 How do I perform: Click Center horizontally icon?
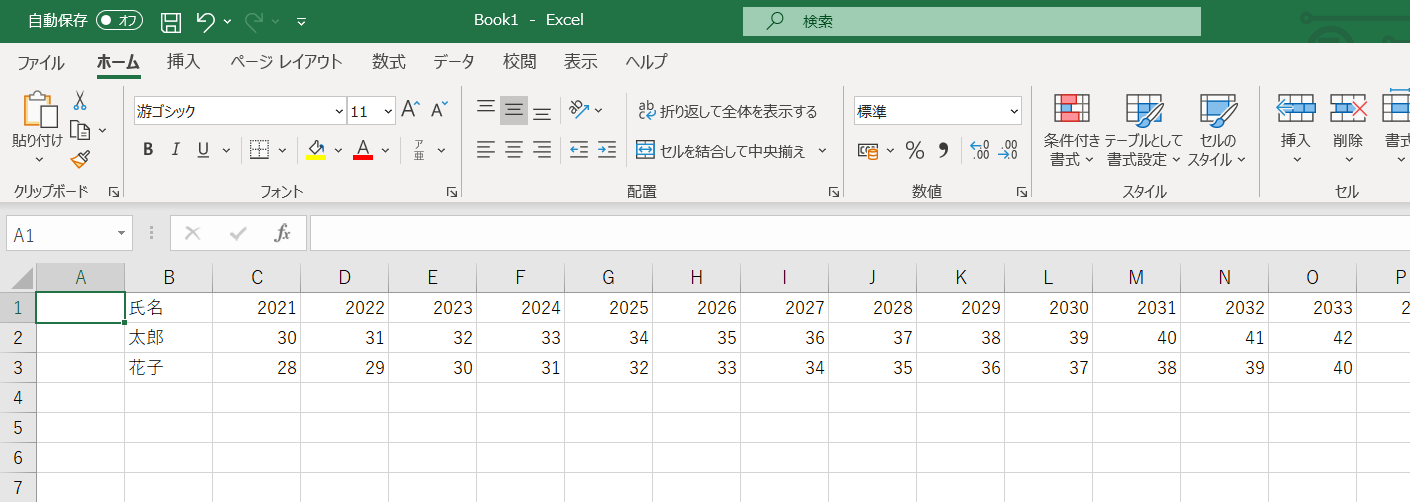click(x=514, y=150)
